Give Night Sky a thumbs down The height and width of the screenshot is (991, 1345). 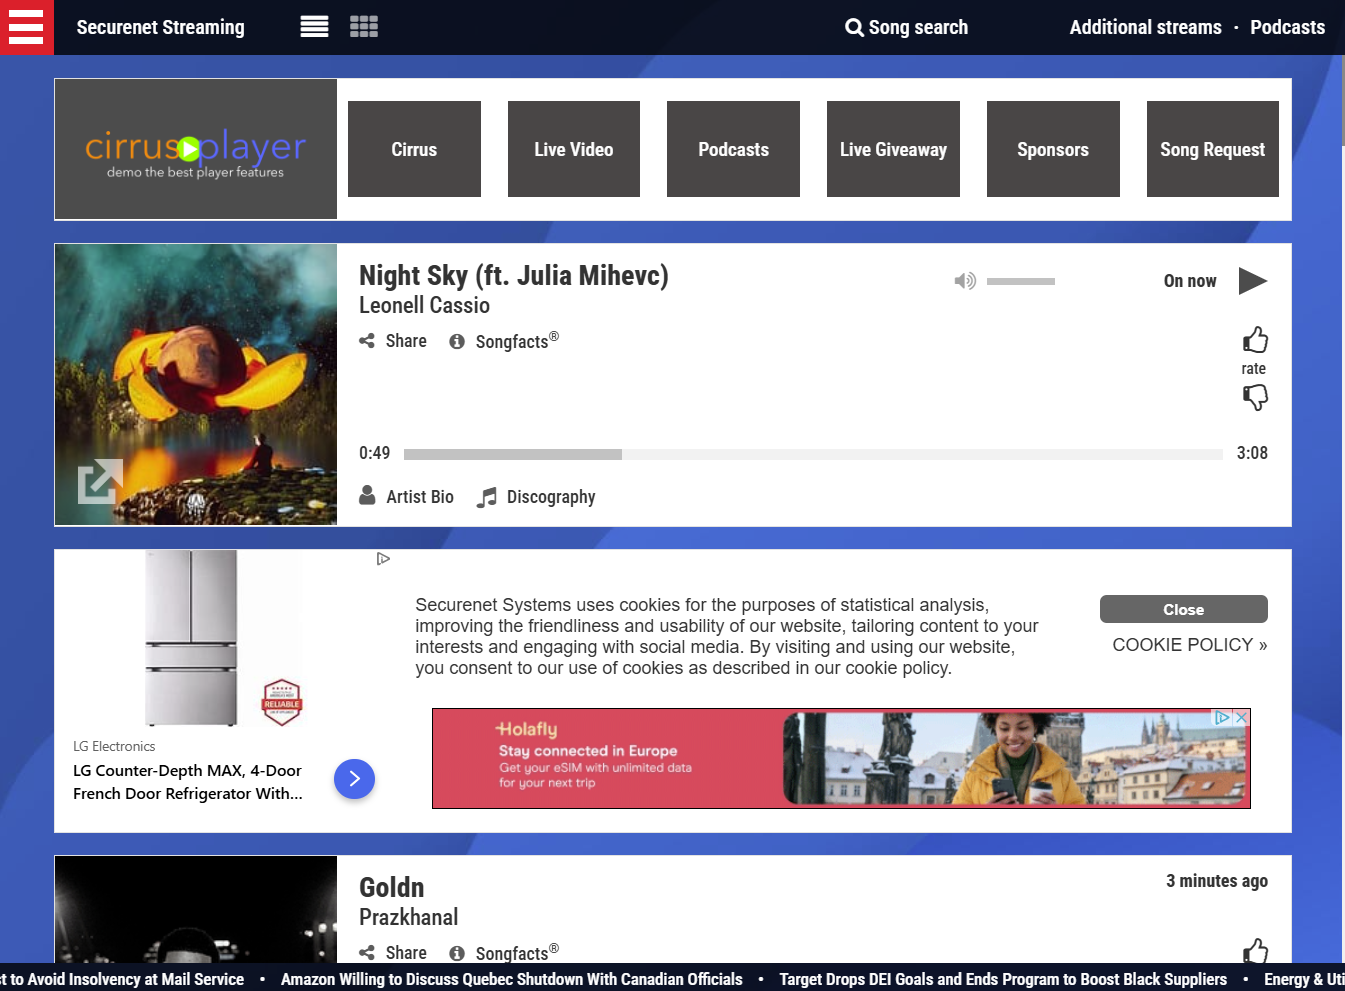pos(1255,397)
